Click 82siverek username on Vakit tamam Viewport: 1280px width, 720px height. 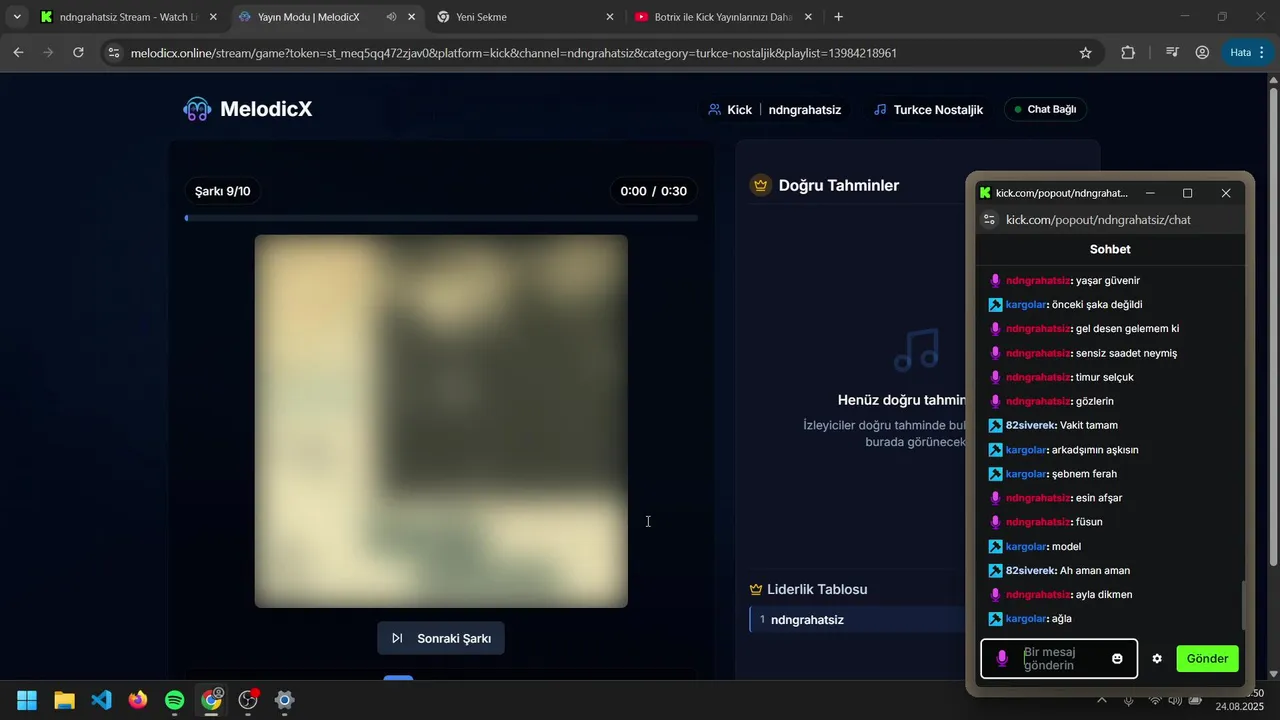[1030, 425]
